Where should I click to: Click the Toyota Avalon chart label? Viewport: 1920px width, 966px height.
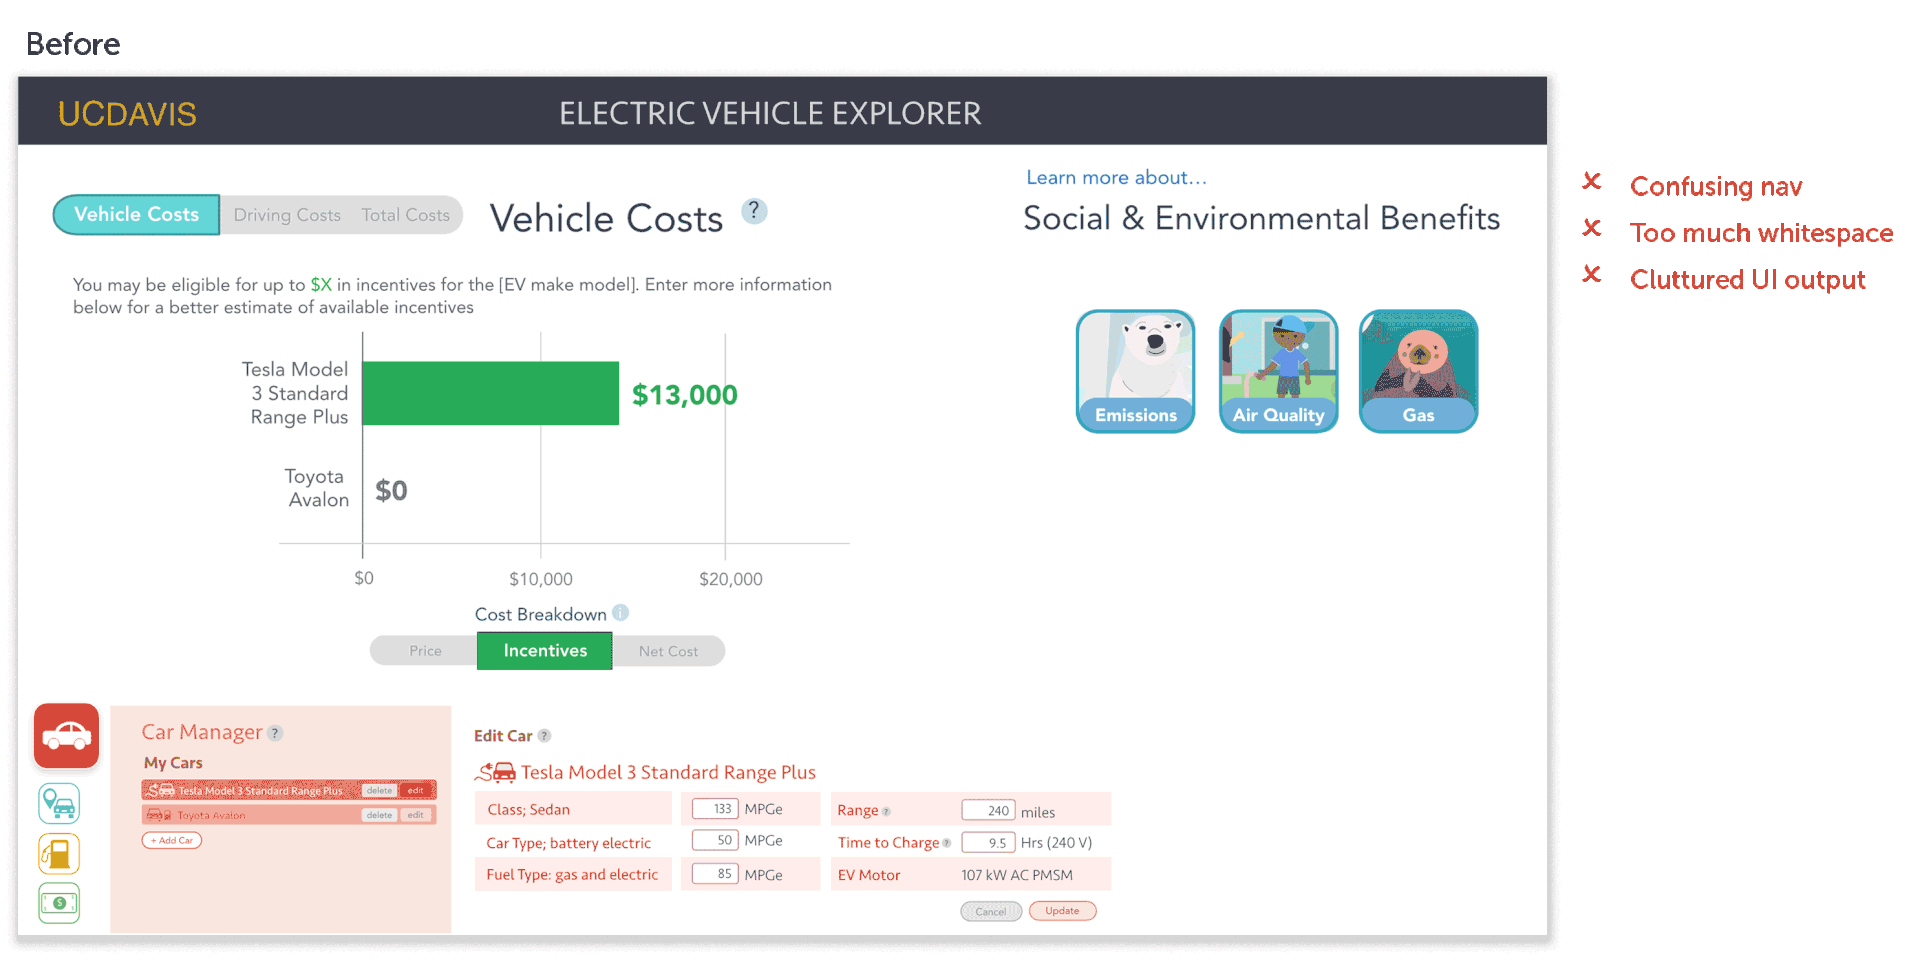click(x=317, y=488)
